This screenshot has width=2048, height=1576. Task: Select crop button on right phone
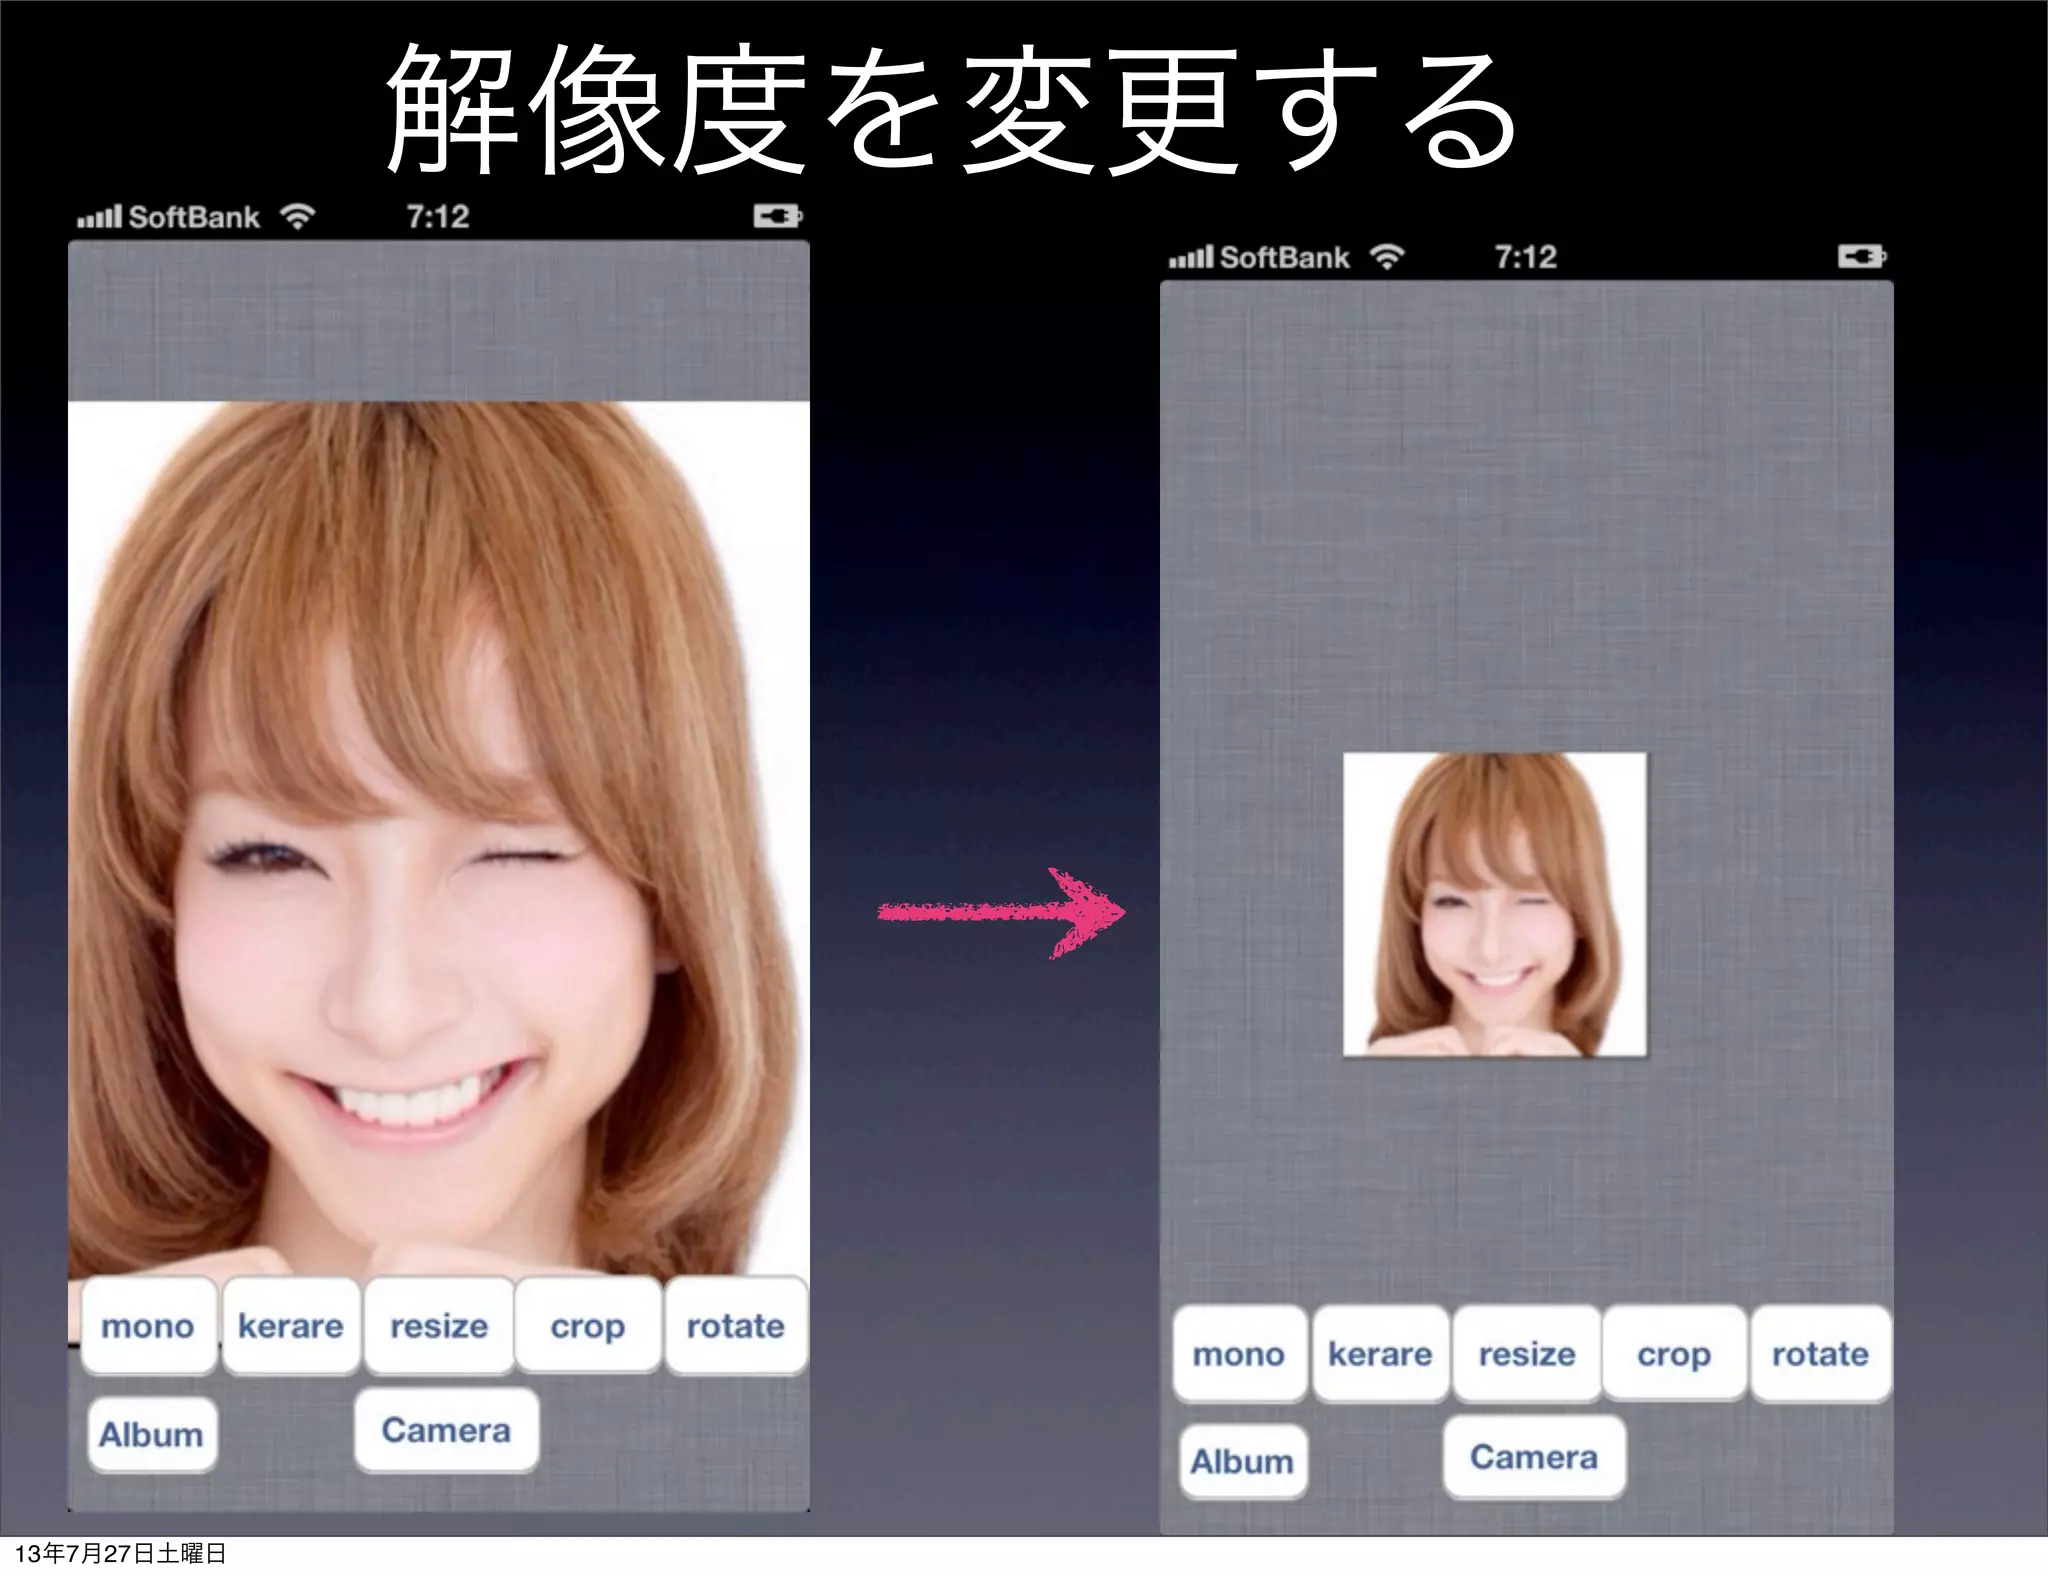click(1674, 1354)
